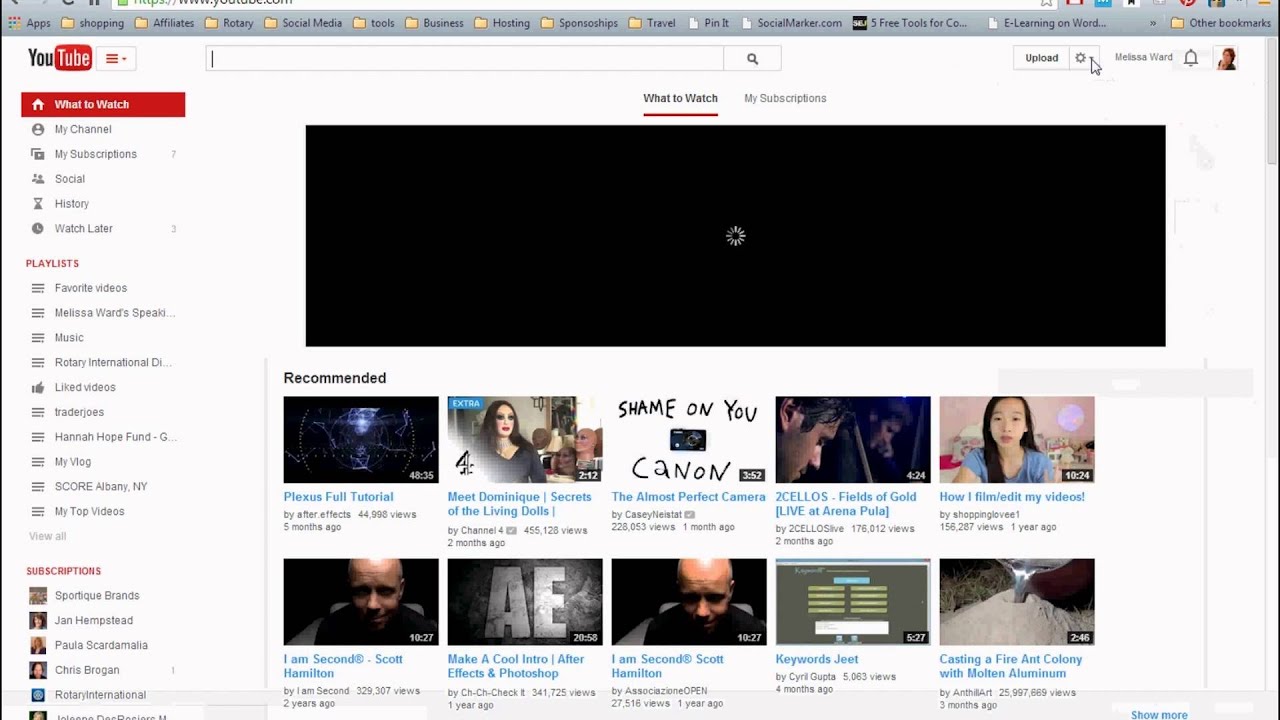This screenshot has width=1280, height=720.
Task: Click the Paula Scardamalia channel avatar
Action: (x=38, y=646)
